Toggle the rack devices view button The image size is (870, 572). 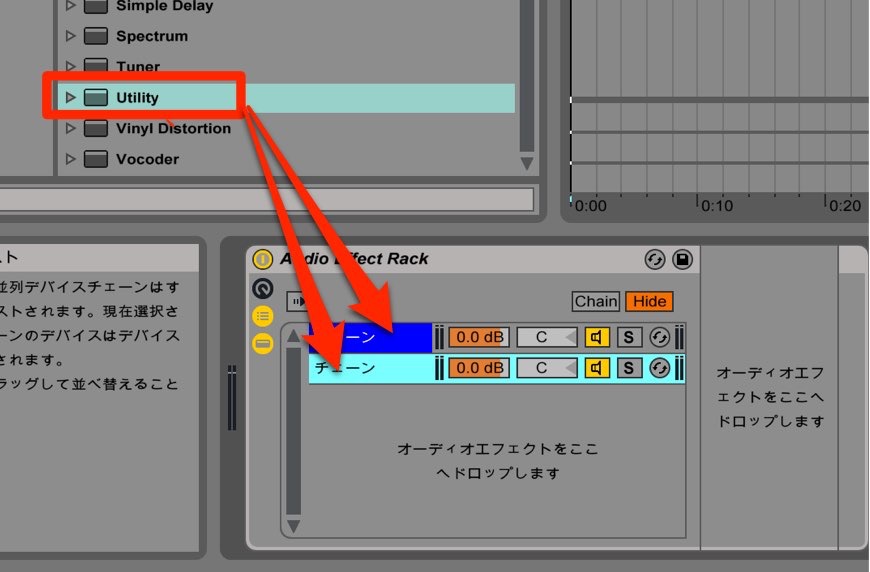coord(262,344)
